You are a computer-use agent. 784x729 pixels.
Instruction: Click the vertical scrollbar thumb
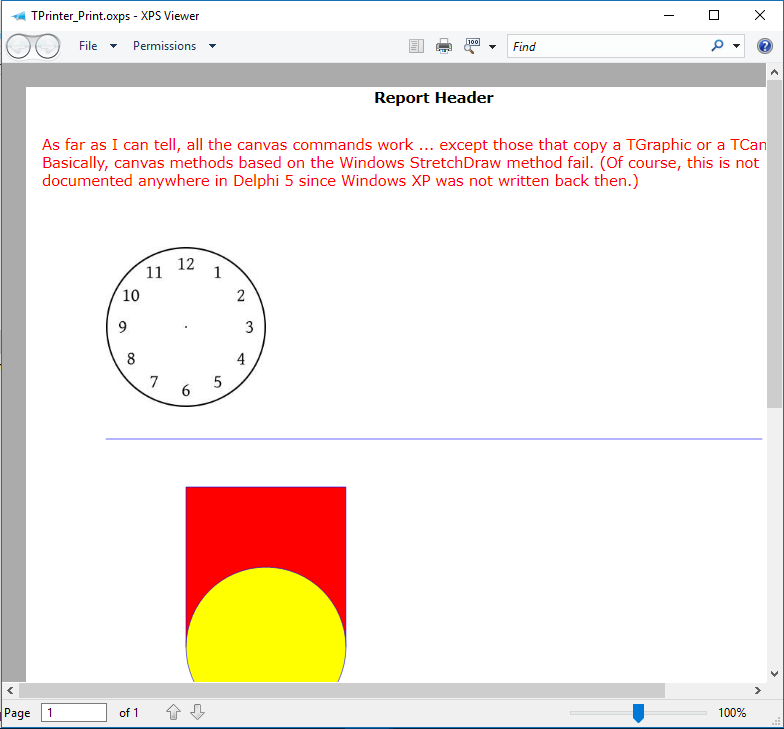tap(774, 244)
